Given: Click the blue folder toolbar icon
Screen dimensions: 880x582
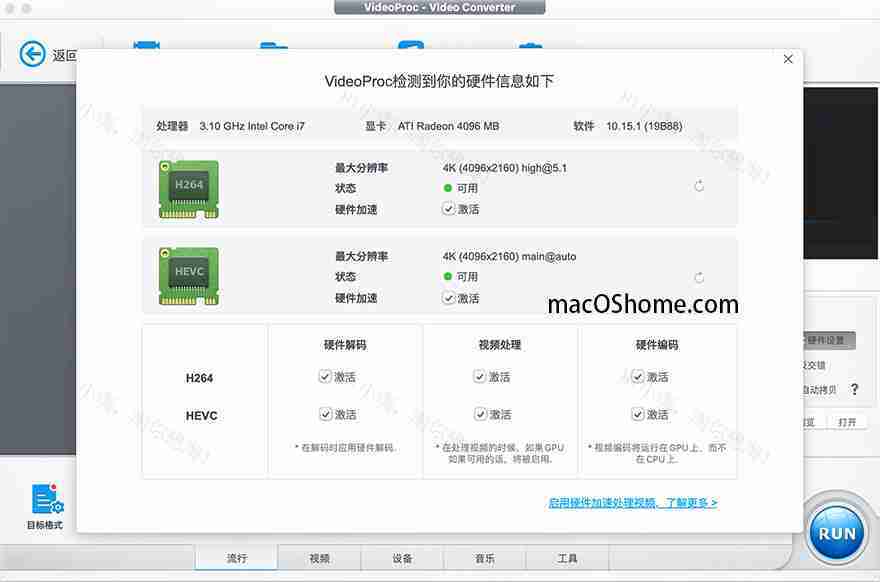Looking at the screenshot, I should pyautogui.click(x=272, y=45).
